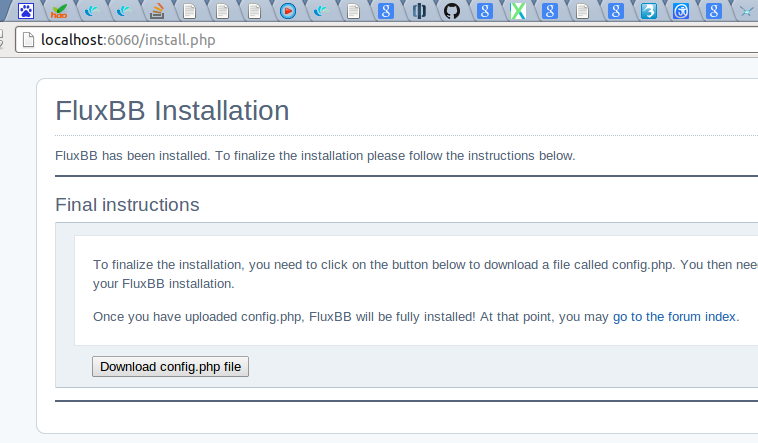The image size is (758, 443).
Task: Switch to the Baidu paw-print tab
Action: [26, 11]
